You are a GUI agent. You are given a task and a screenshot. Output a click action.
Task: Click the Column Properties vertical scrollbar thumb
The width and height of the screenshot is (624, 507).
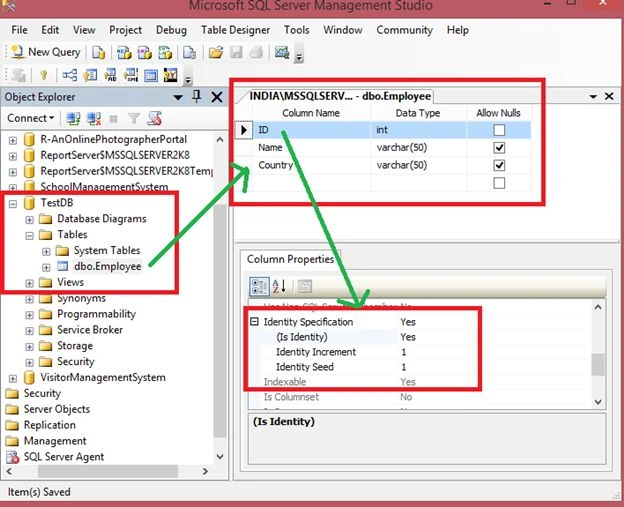(597, 365)
